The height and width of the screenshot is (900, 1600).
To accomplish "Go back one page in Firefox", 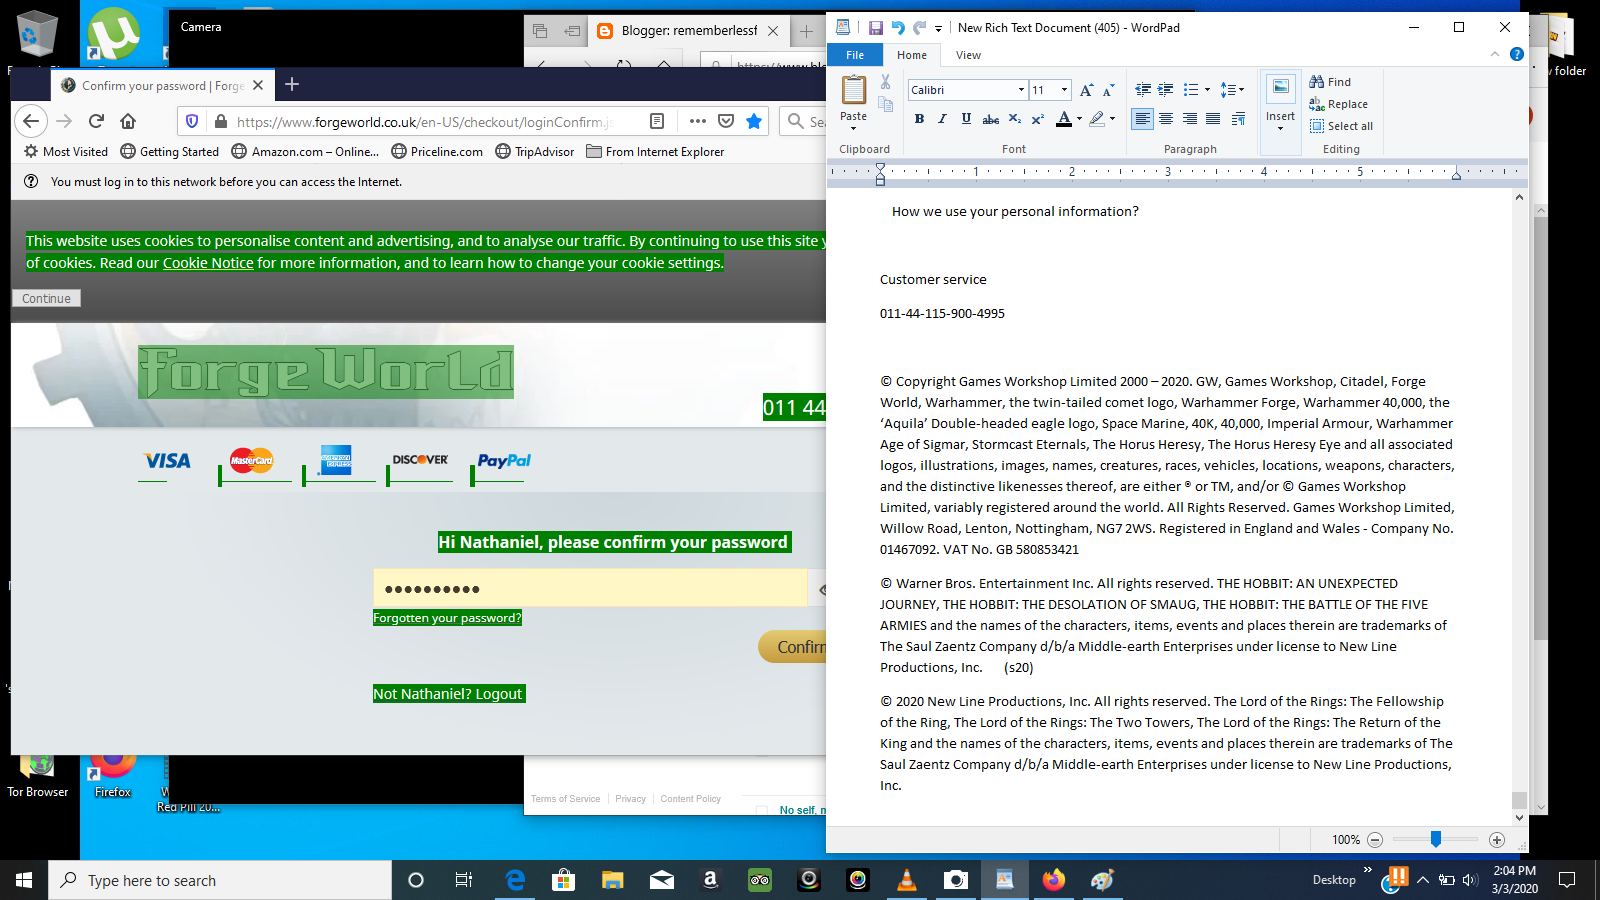I will click(31, 121).
